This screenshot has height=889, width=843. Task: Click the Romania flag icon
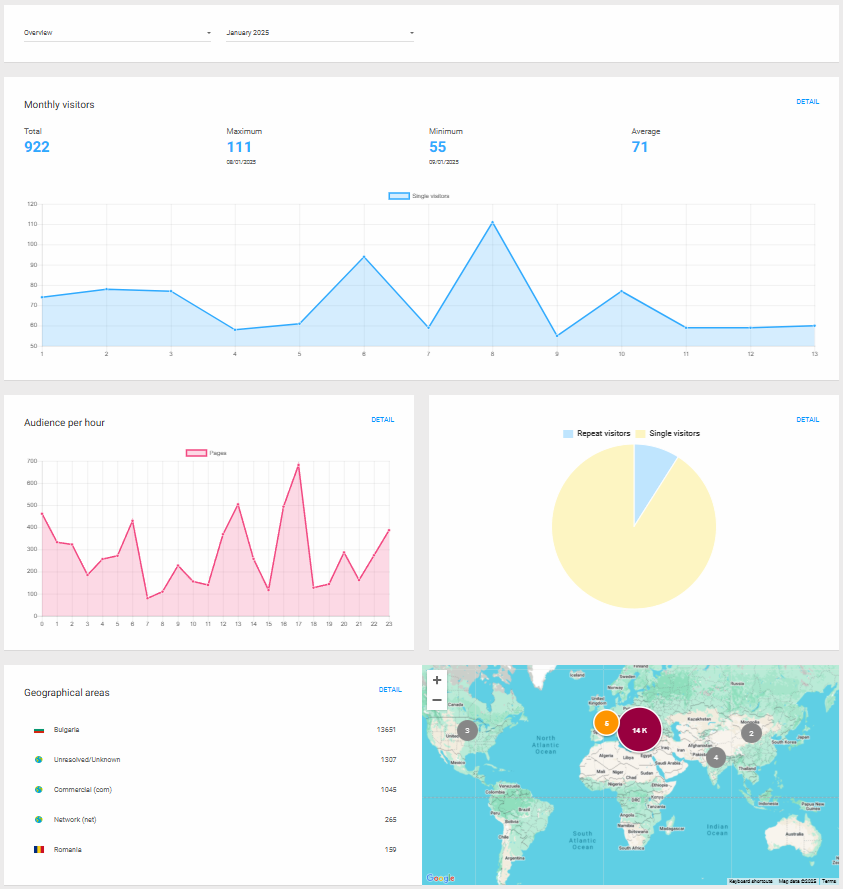39,850
